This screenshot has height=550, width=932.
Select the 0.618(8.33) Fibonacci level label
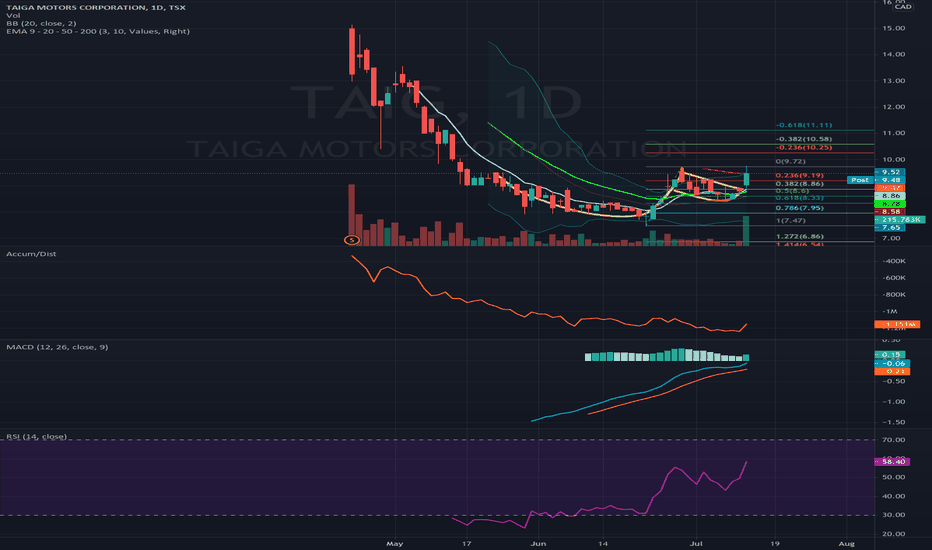click(x=799, y=198)
